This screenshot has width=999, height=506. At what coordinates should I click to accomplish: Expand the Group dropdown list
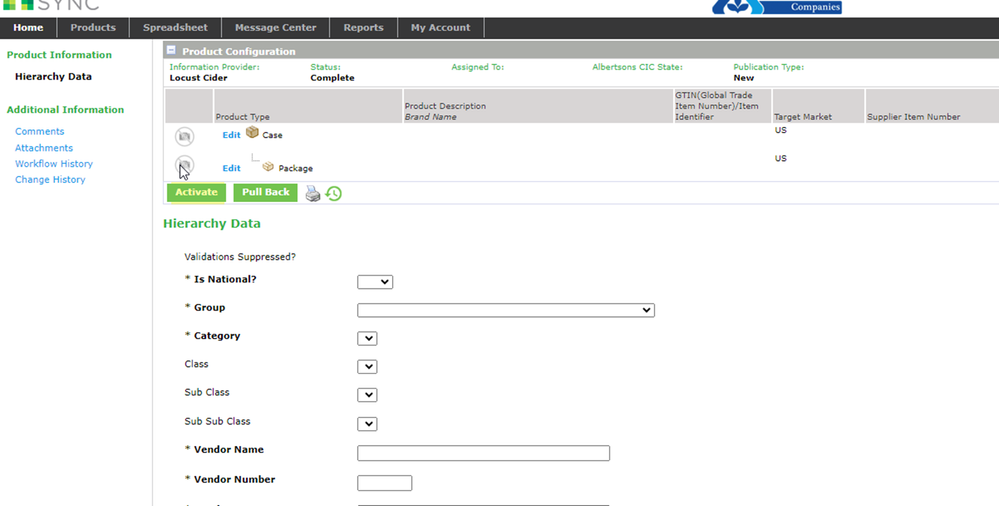pyautogui.click(x=505, y=310)
